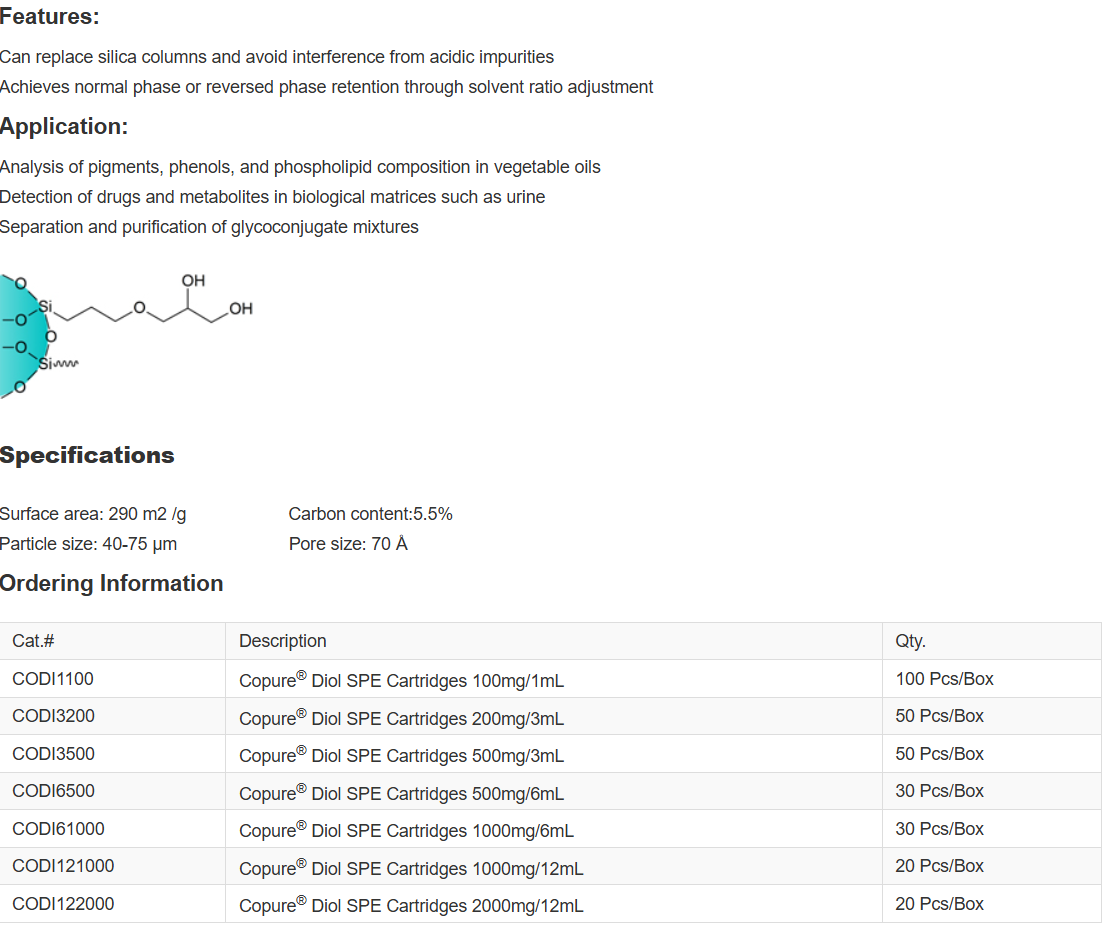1105x928 pixels.
Task: Select catalog number CODI122000
Action: (63, 904)
